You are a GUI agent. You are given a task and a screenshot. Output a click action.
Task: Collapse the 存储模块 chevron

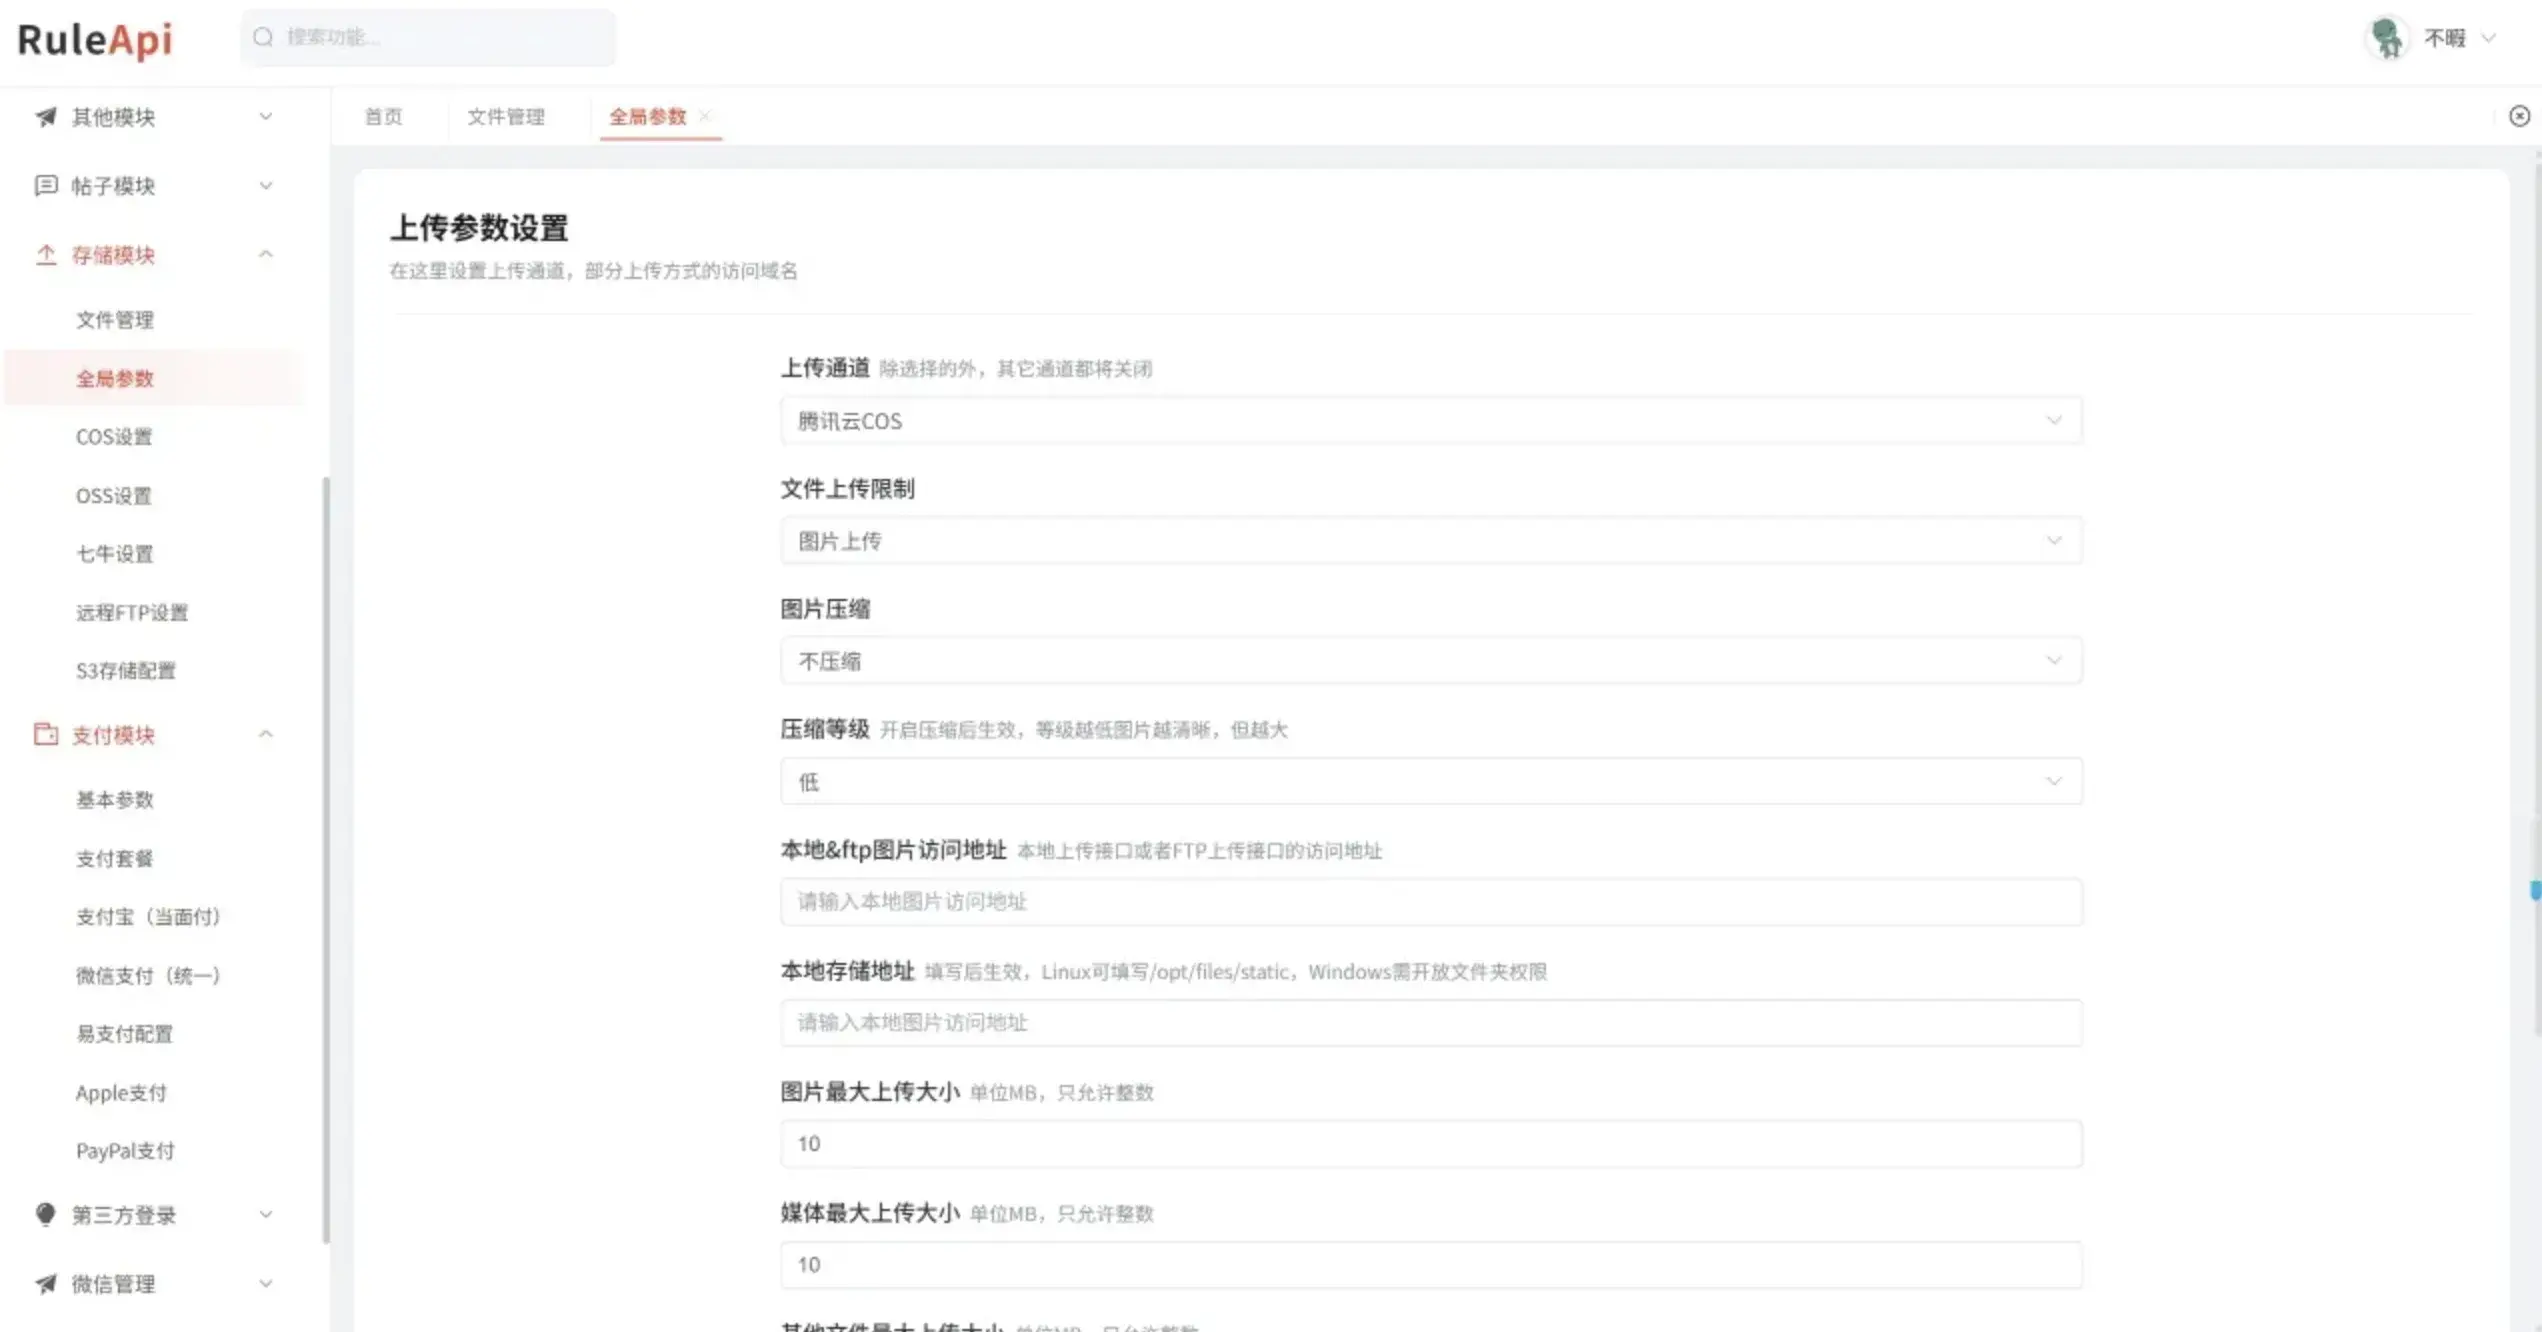pos(266,254)
